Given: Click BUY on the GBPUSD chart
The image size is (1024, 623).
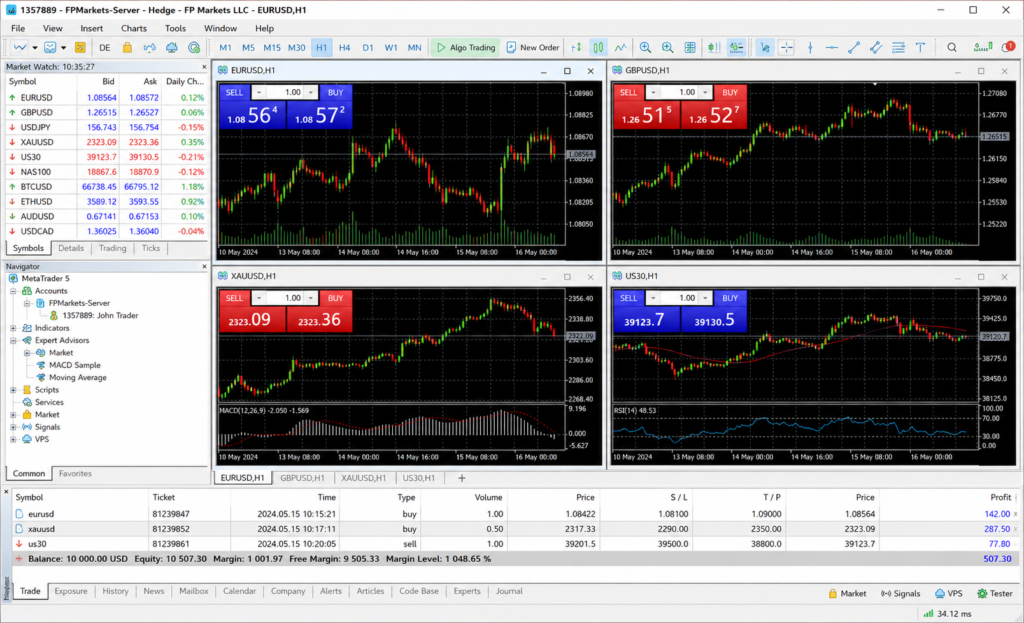Looking at the screenshot, I should pos(729,93).
